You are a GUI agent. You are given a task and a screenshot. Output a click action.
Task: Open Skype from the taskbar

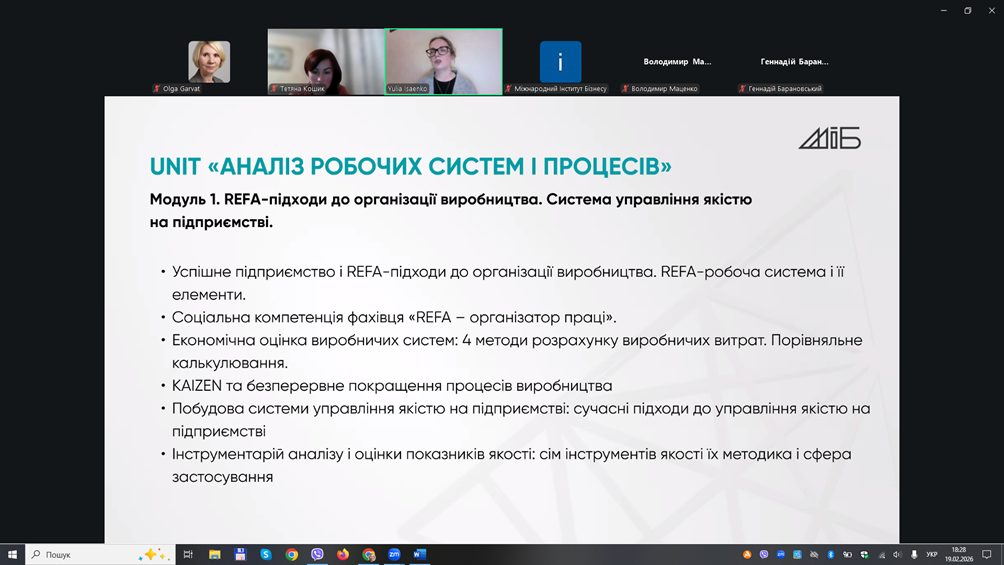click(266, 554)
